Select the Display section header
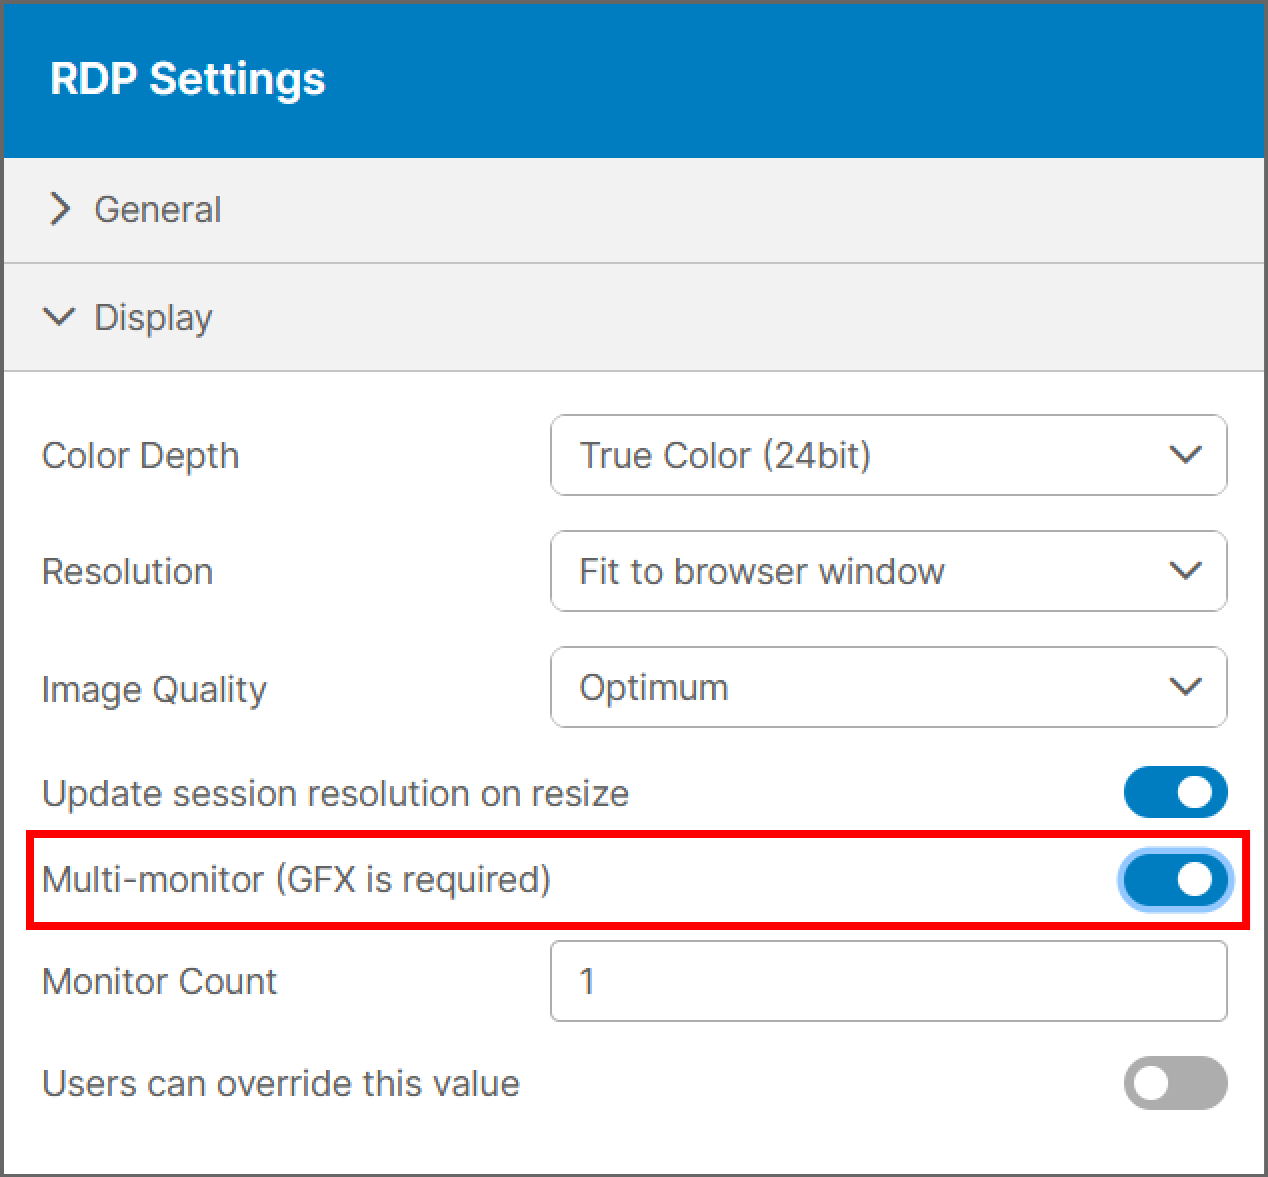1268x1177 pixels. coord(634,317)
